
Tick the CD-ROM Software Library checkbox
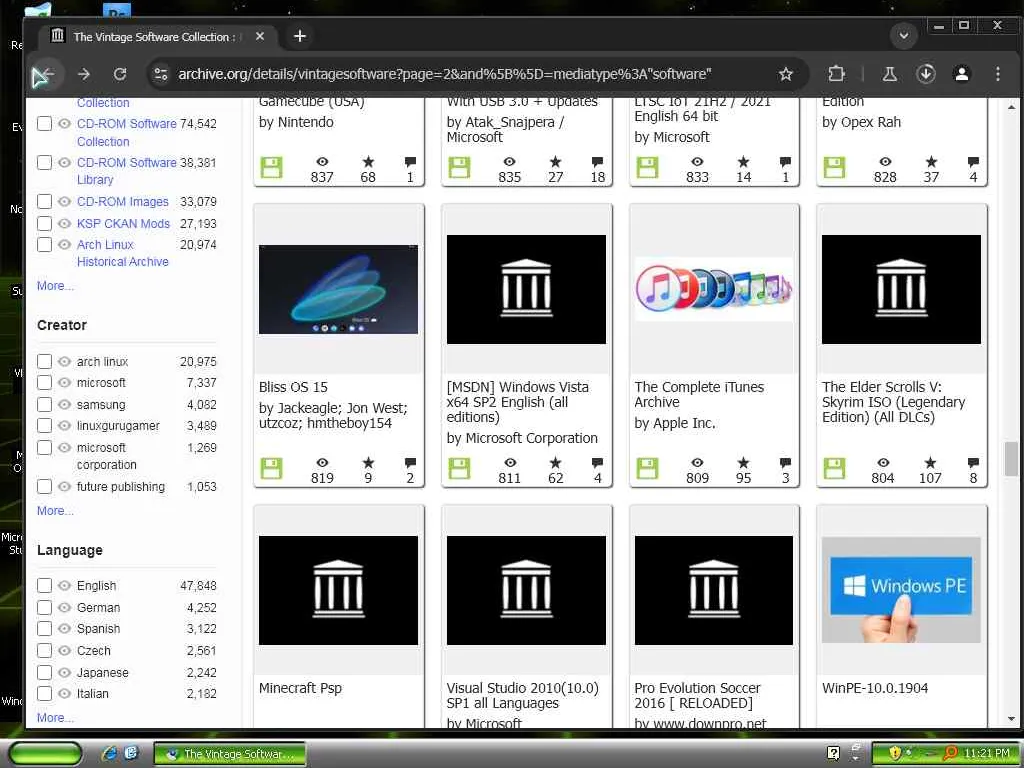(44, 162)
